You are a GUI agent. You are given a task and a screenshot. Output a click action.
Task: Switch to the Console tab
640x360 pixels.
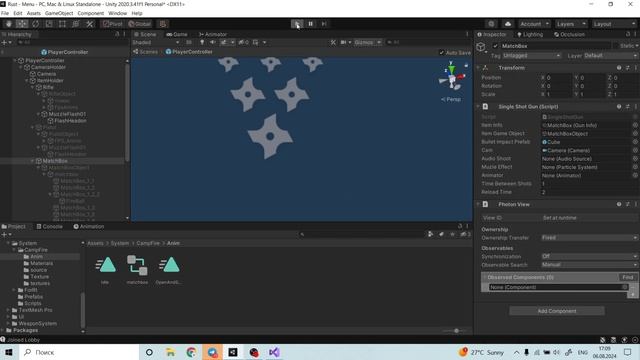point(49,227)
